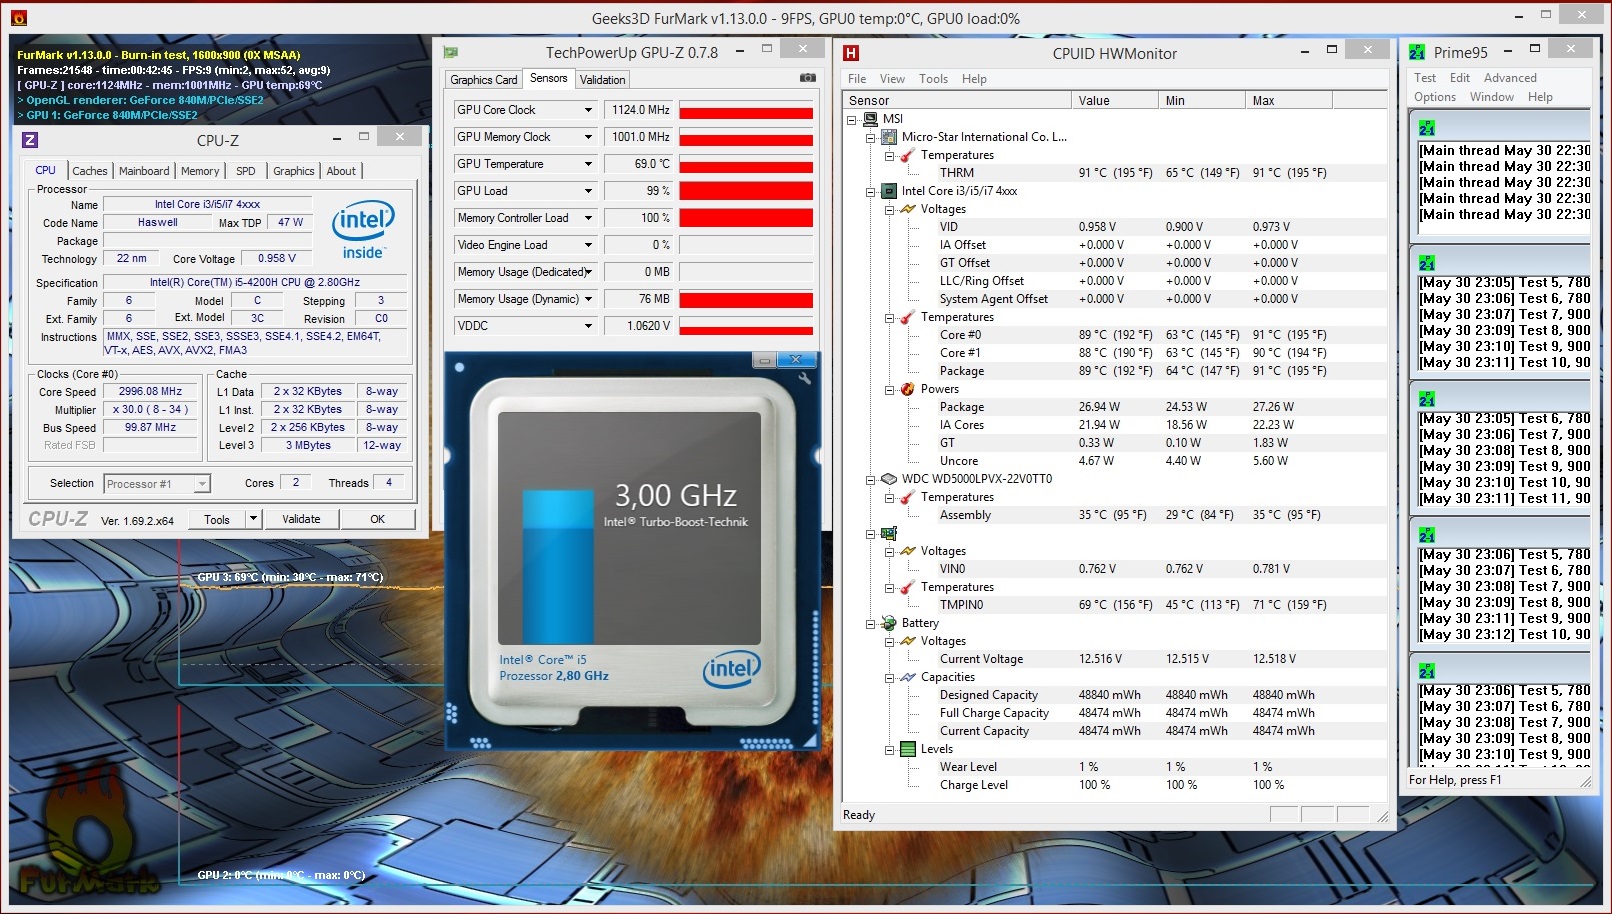Open HWMonitor File menu

857,79
